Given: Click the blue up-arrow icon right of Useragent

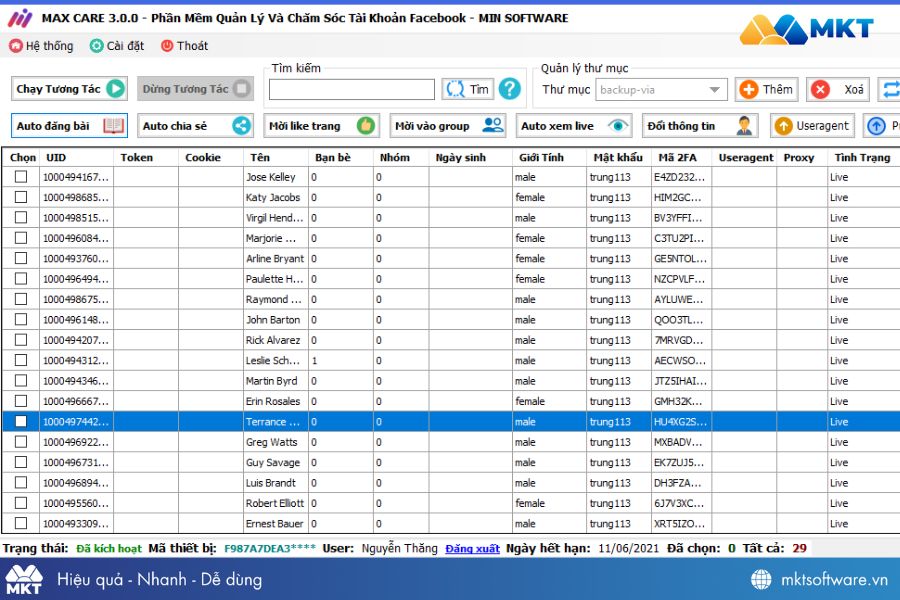Looking at the screenshot, I should tap(876, 126).
